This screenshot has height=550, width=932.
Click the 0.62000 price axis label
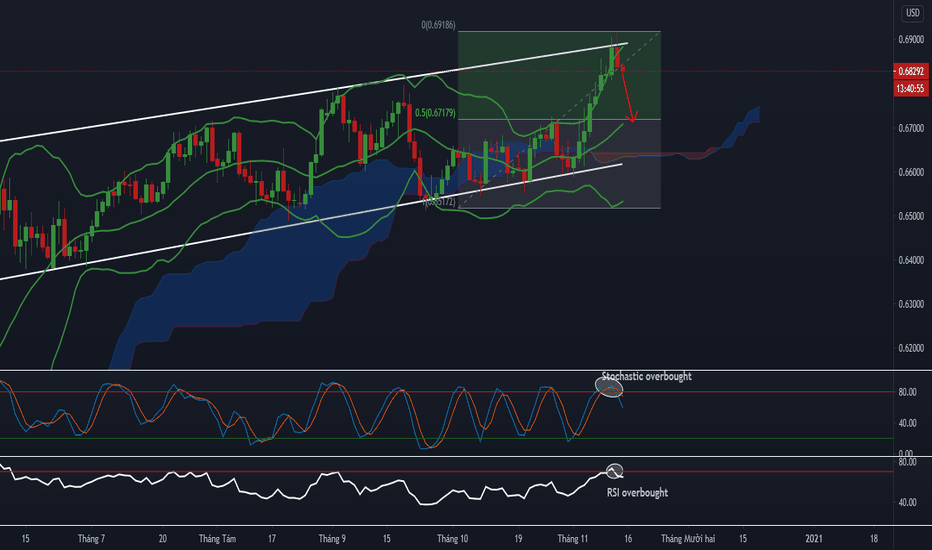tap(911, 348)
